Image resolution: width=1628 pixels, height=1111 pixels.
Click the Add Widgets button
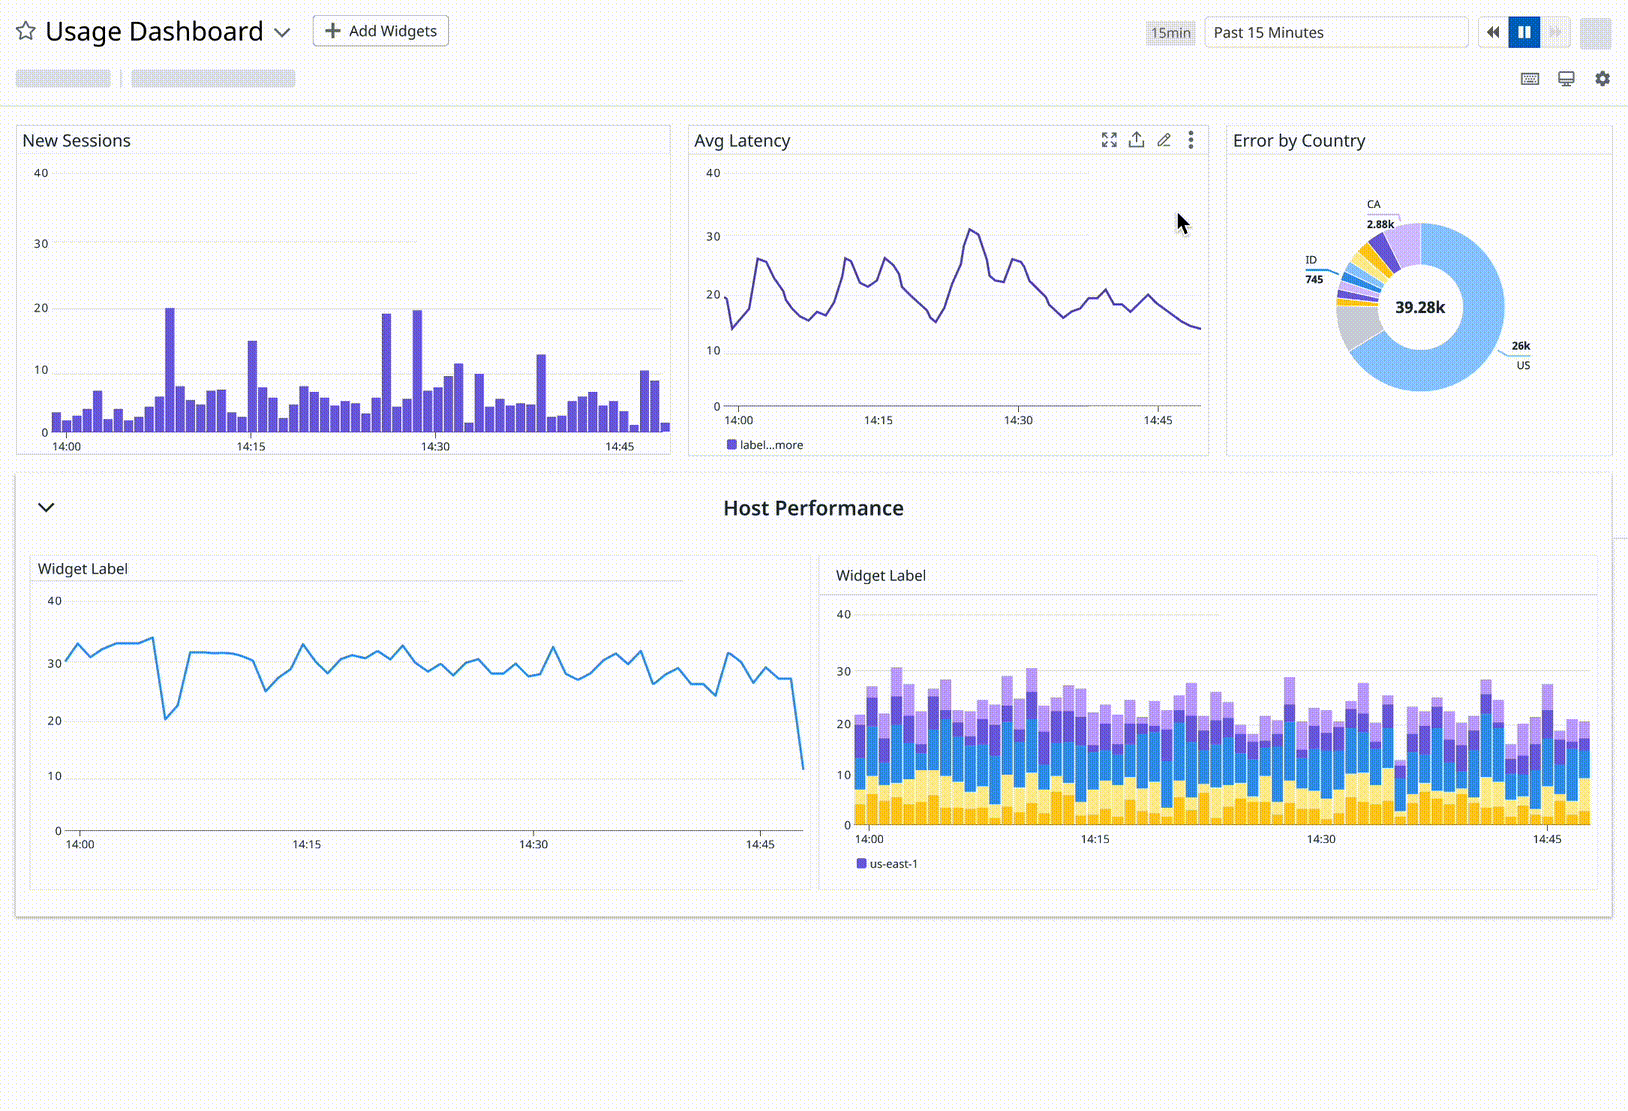(381, 31)
